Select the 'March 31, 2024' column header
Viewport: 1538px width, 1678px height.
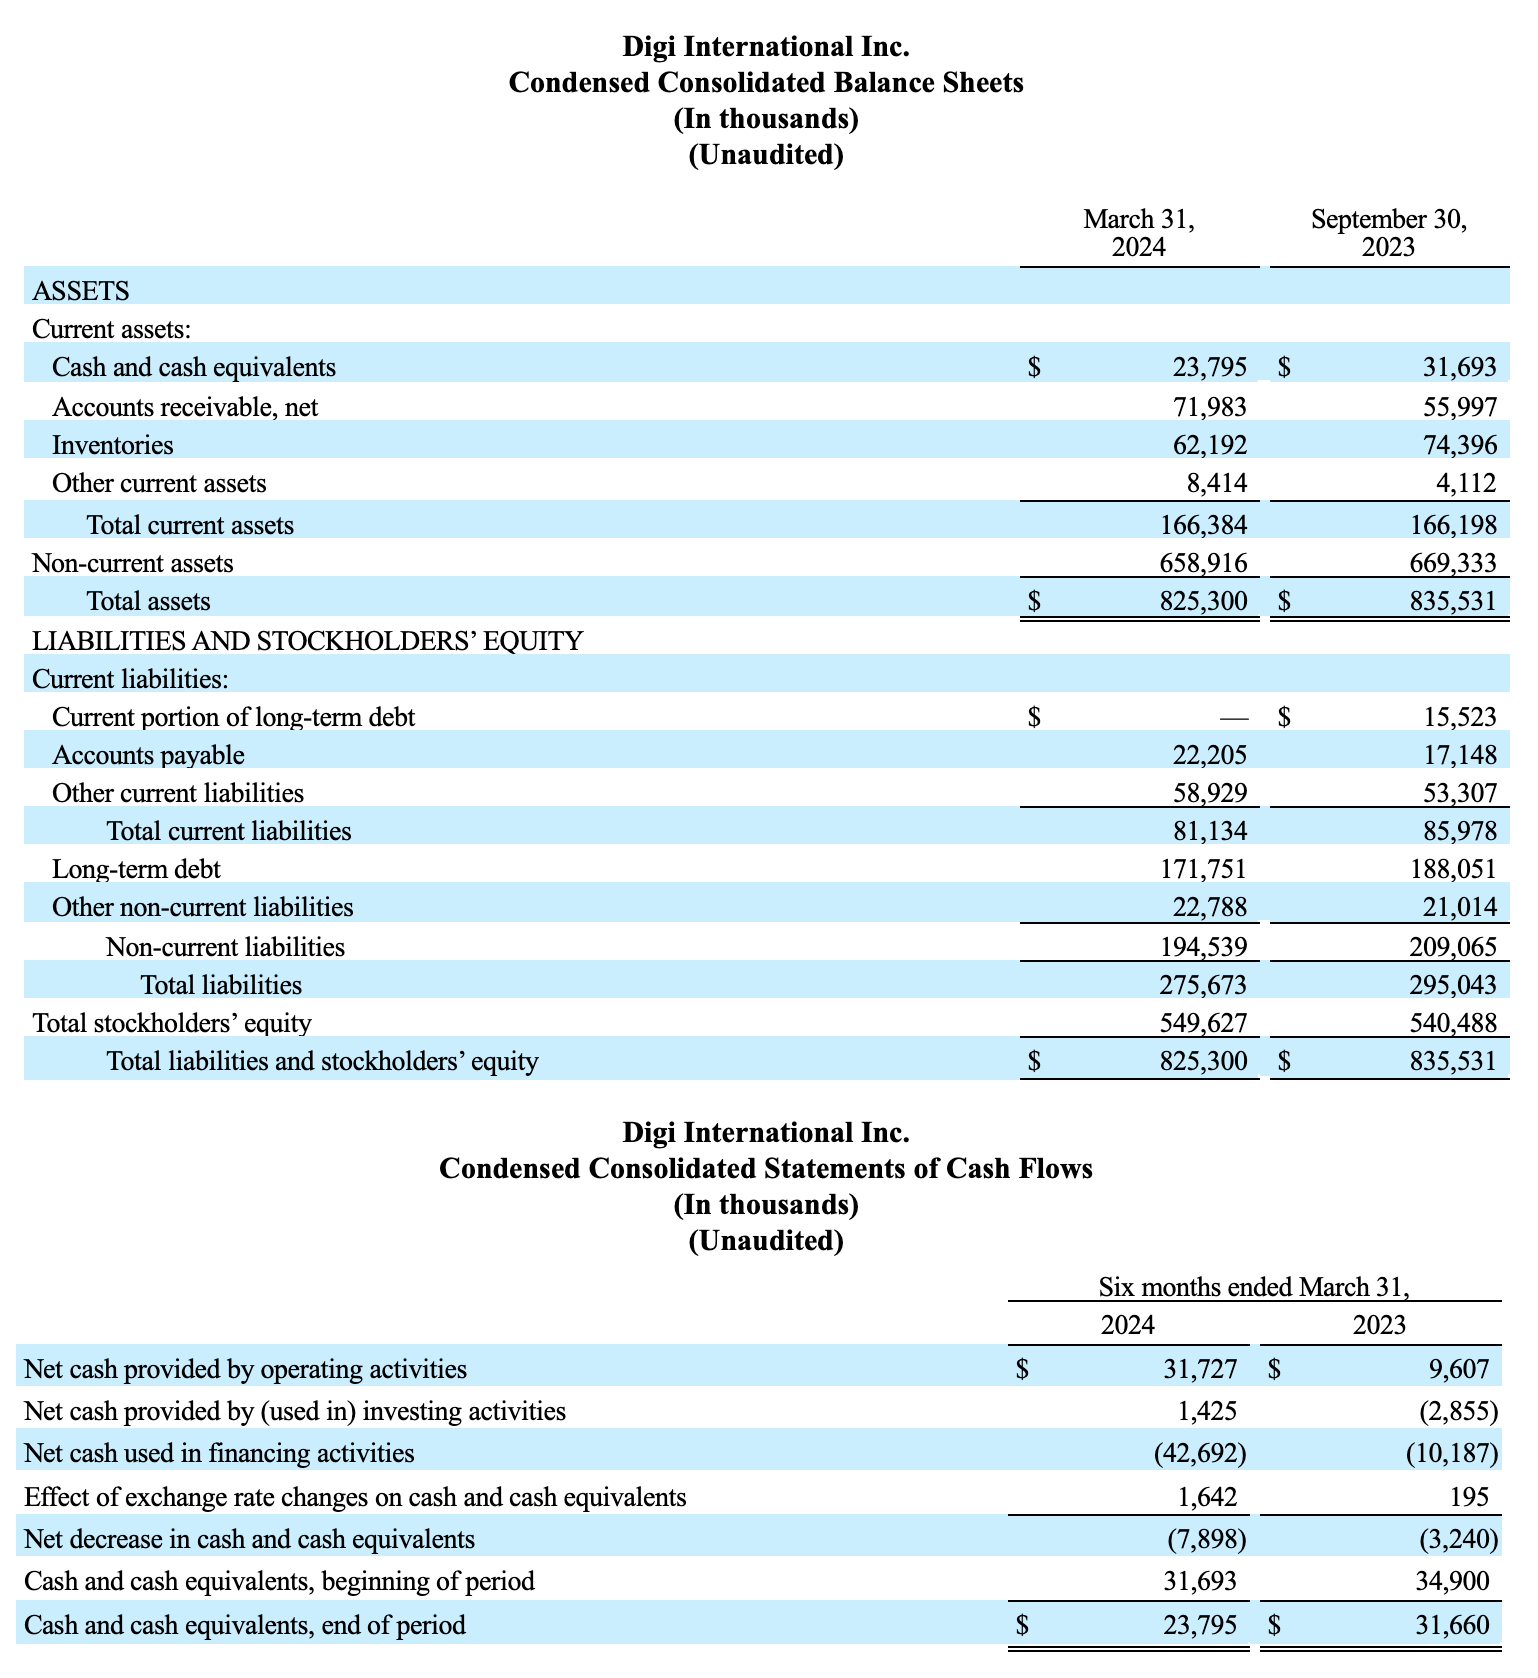click(x=1139, y=233)
